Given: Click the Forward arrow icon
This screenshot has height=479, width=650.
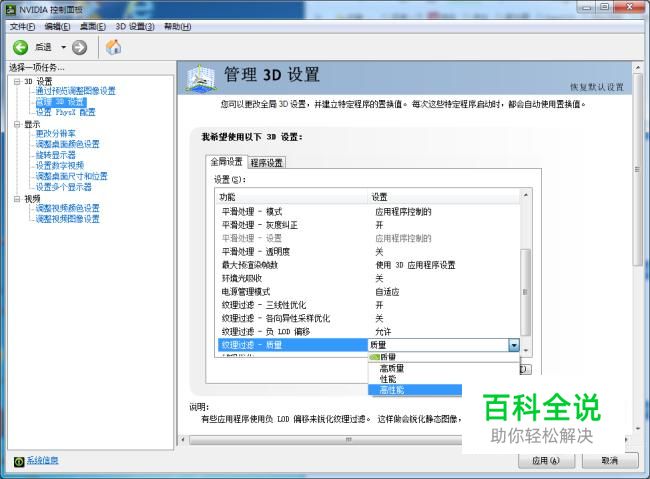Looking at the screenshot, I should [x=80, y=48].
